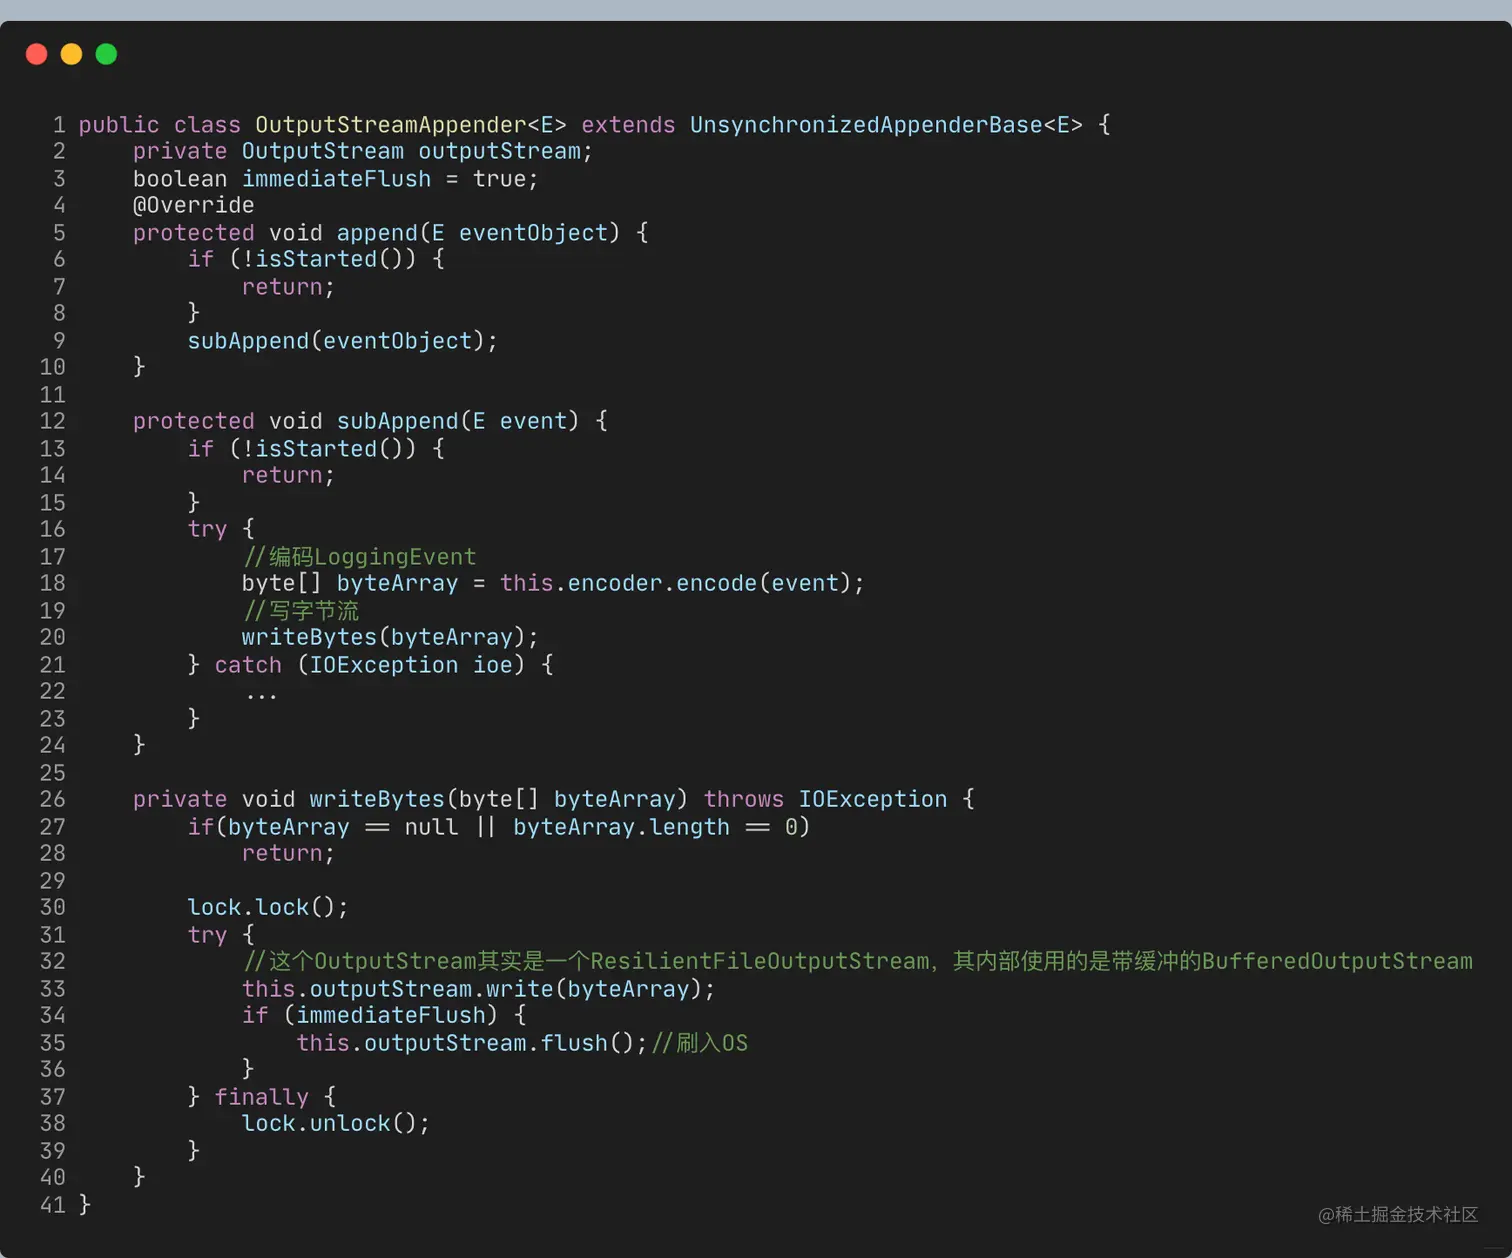Image resolution: width=1512 pixels, height=1258 pixels.
Task: Click 'this.encoder.encode(event);' on line 18
Action: click(682, 583)
